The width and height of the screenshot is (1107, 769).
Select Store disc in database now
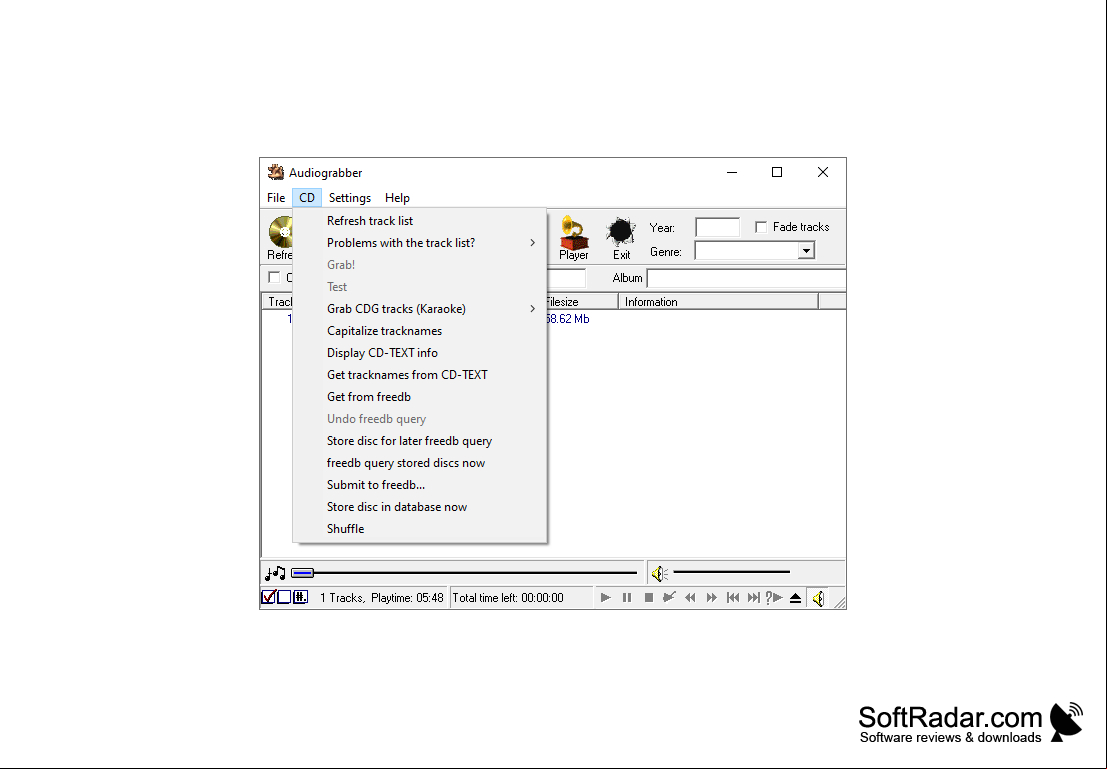coord(419,507)
